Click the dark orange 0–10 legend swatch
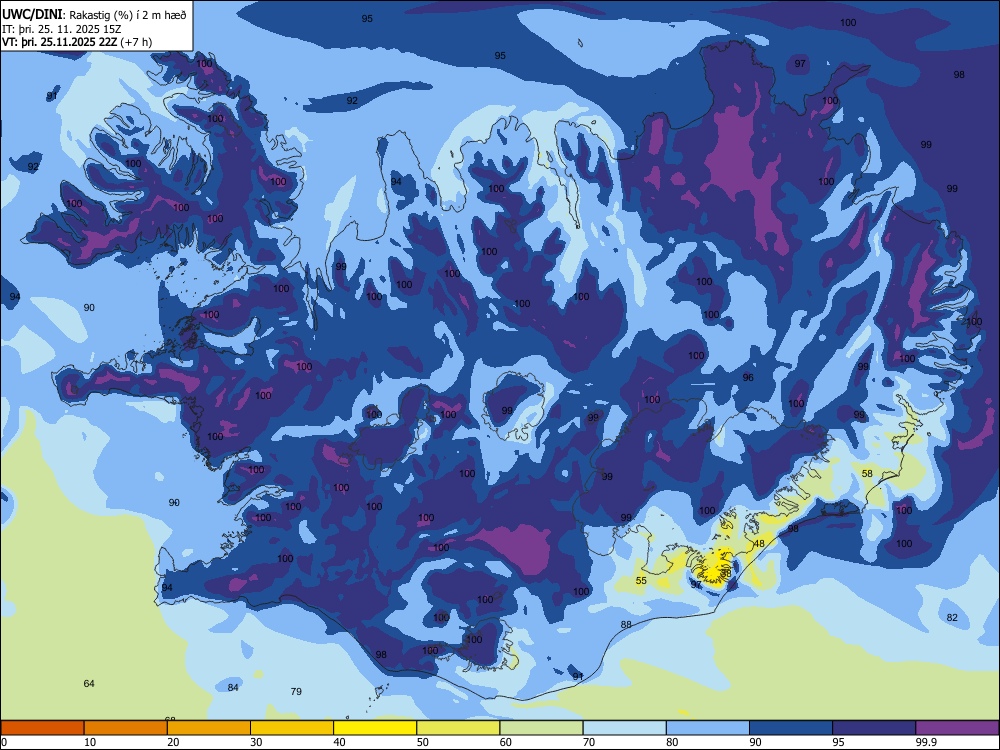 (x=42, y=728)
